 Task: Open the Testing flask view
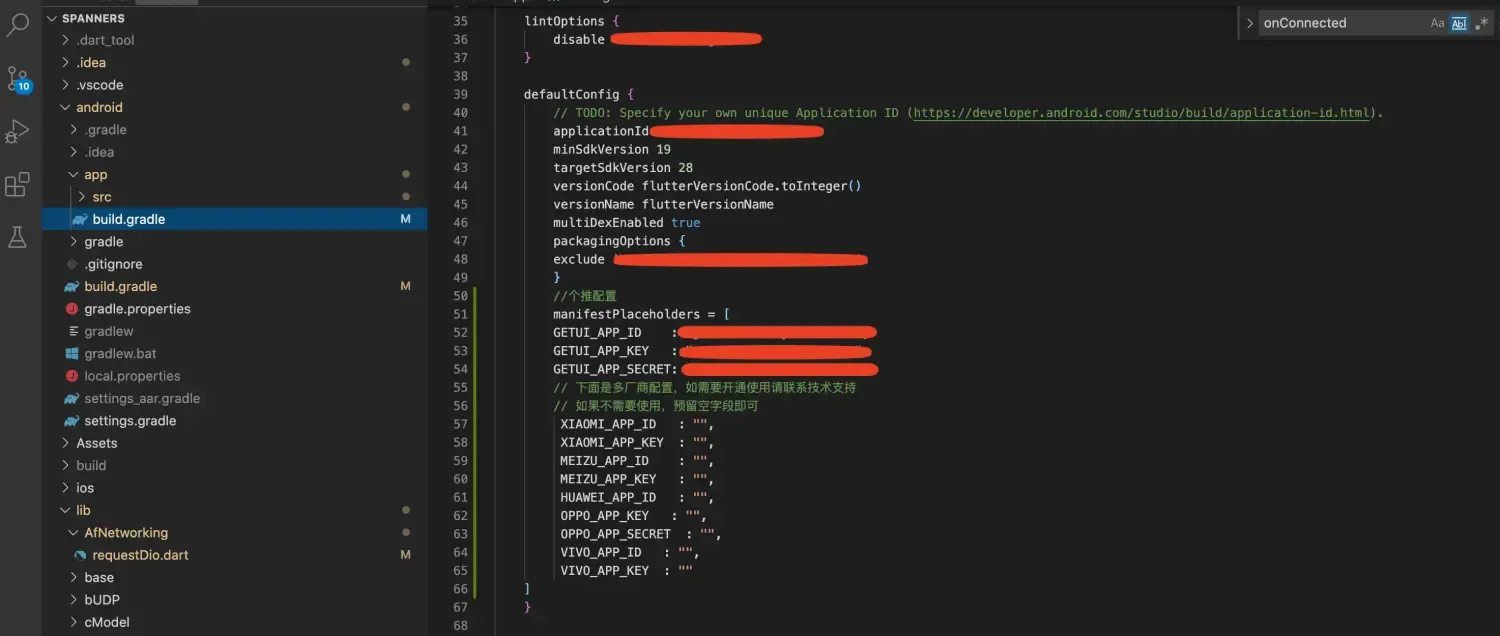point(18,237)
